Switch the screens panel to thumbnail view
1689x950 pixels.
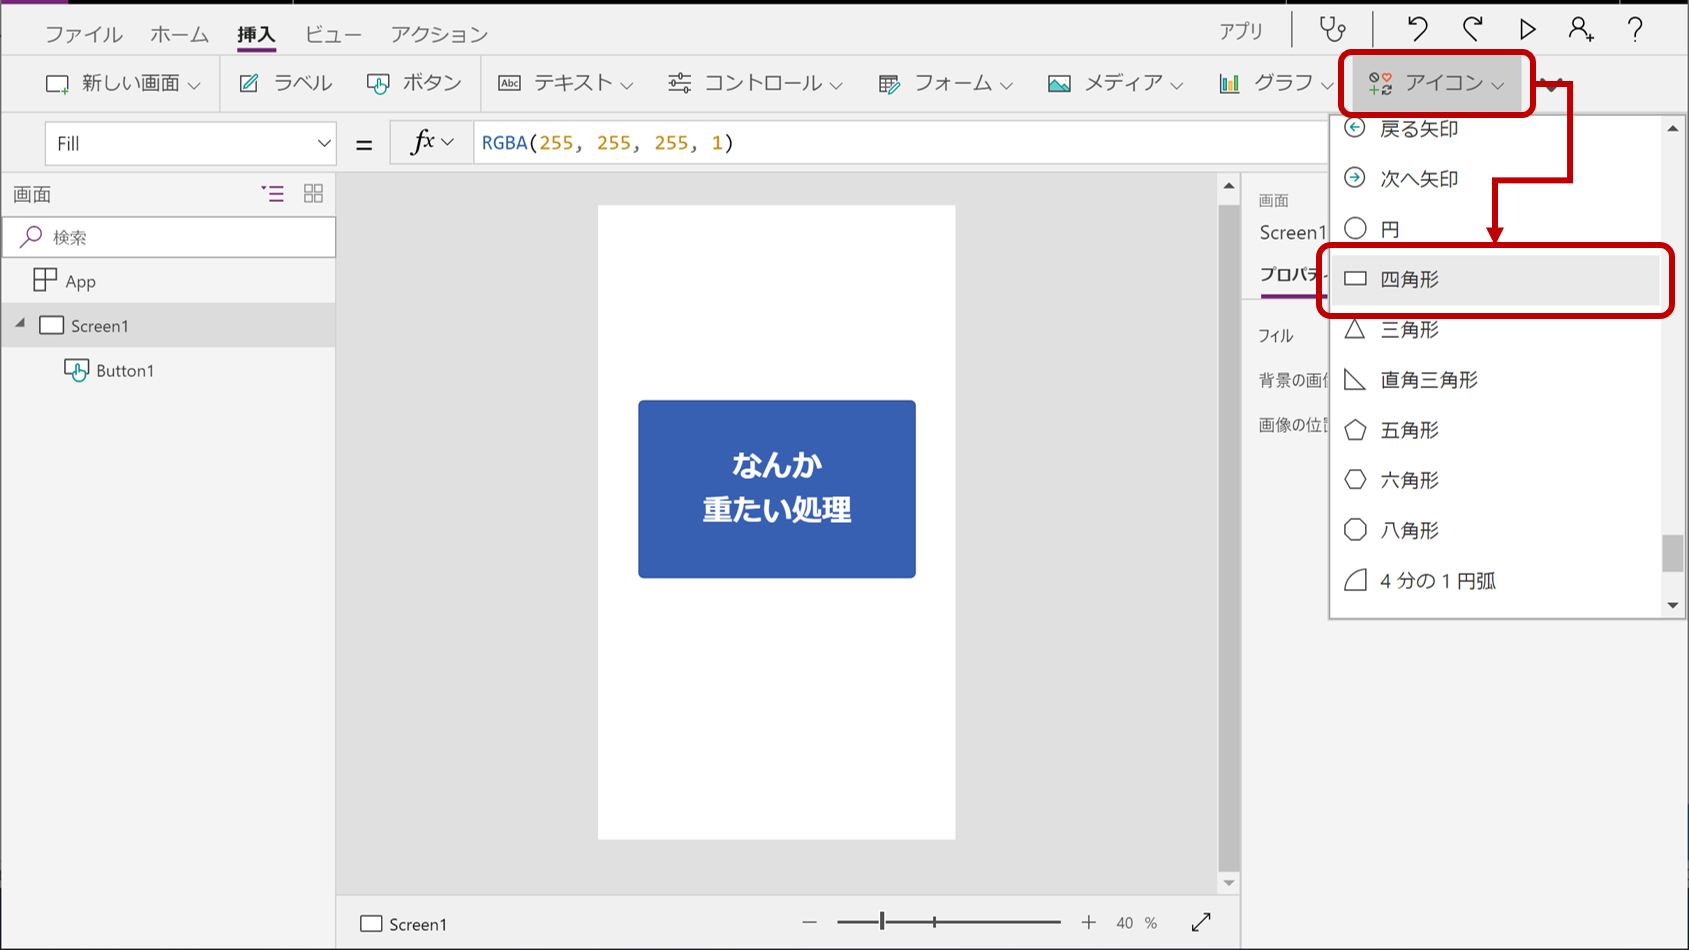pos(313,193)
